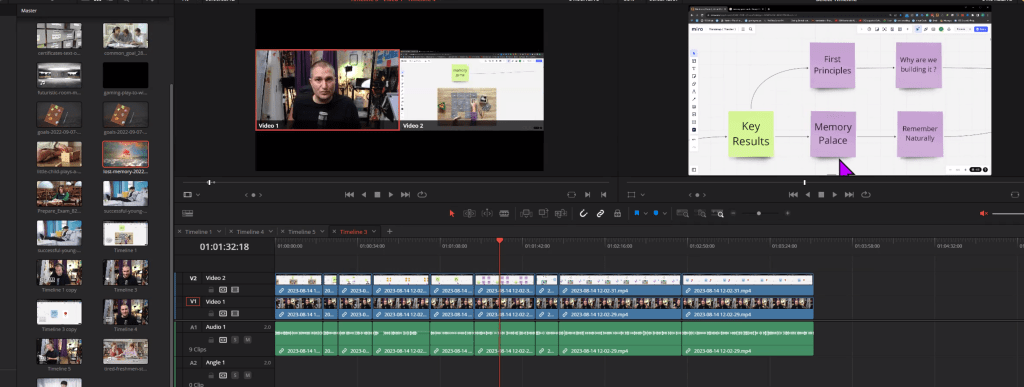
Task: Go to last frame in source viewer
Action: coord(406,194)
